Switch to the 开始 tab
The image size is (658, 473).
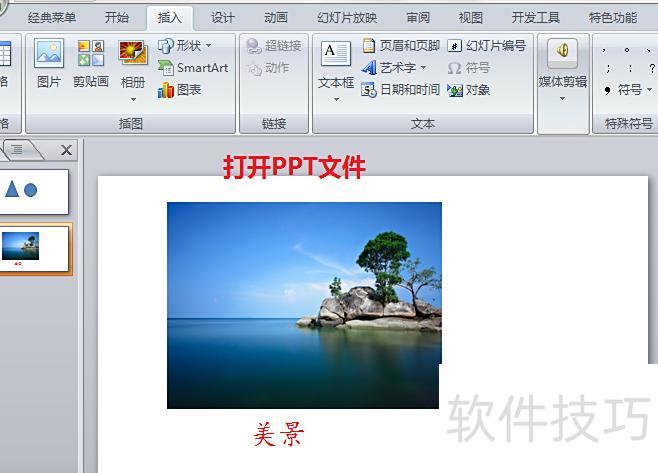117,18
